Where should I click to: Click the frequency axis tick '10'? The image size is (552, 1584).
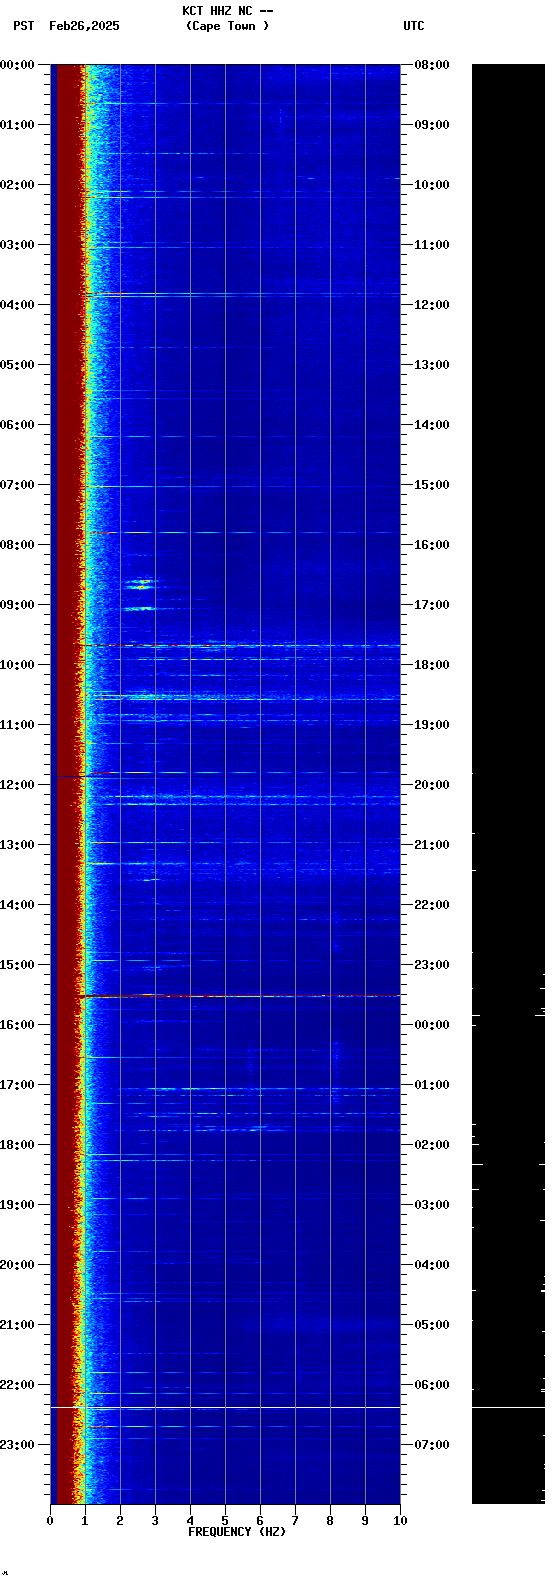(x=400, y=1521)
